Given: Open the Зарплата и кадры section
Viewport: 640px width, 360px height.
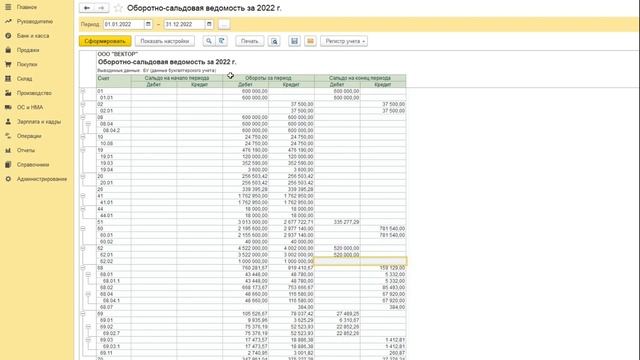Looking at the screenshot, I should 39,122.
